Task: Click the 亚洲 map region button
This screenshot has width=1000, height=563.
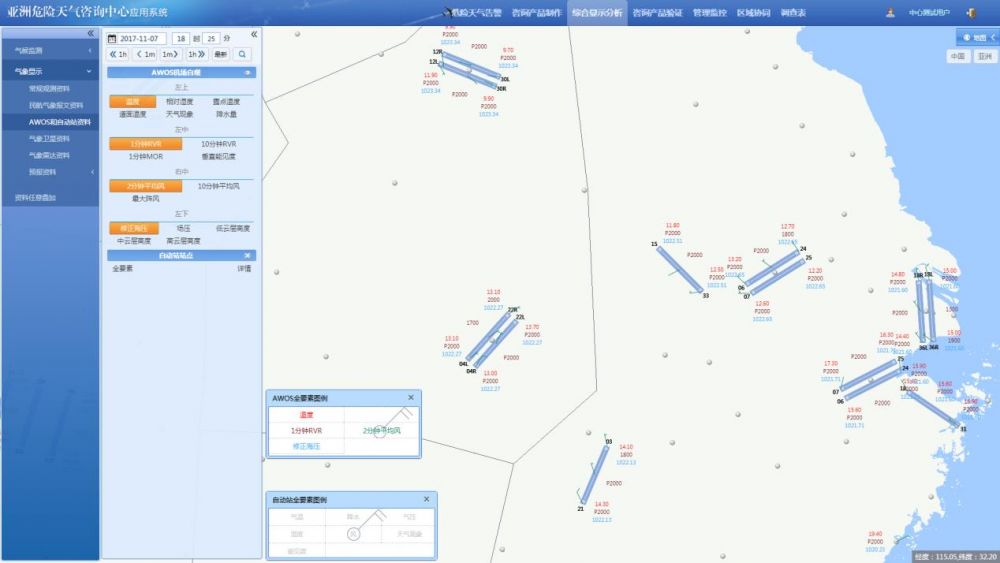Action: pos(985,57)
